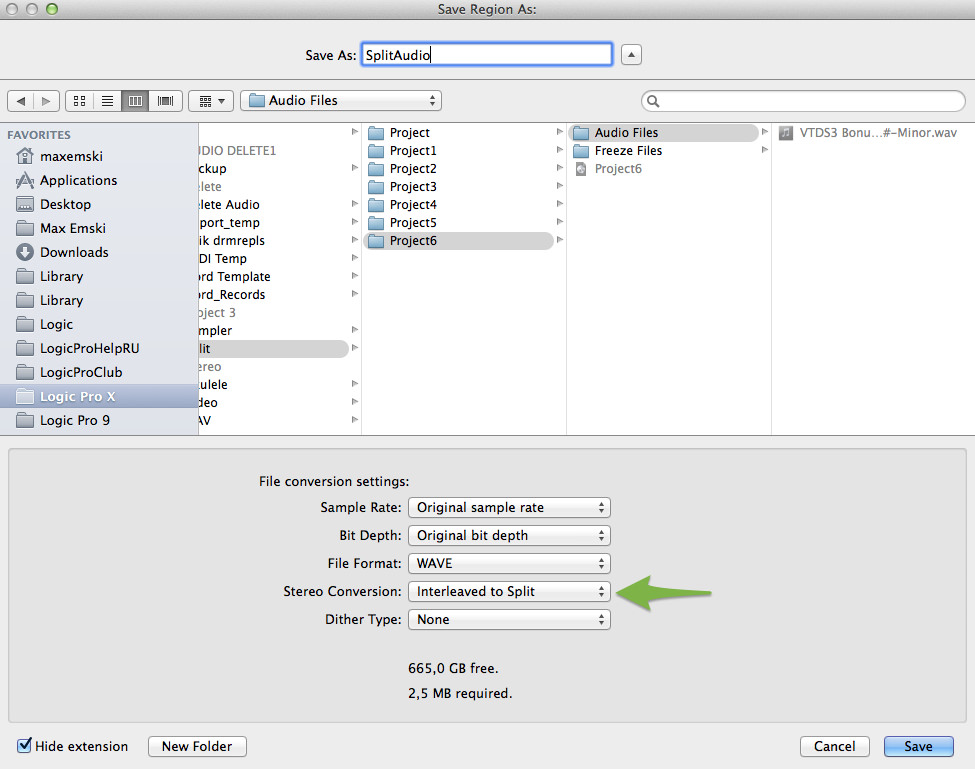
Task: Switch to list view
Action: pyautogui.click(x=107, y=100)
